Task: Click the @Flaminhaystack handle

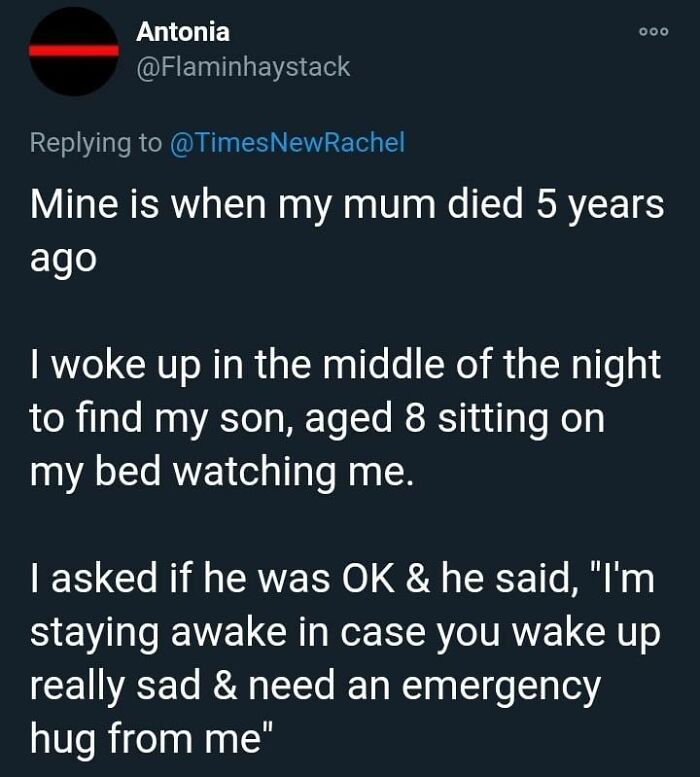Action: coord(243,67)
